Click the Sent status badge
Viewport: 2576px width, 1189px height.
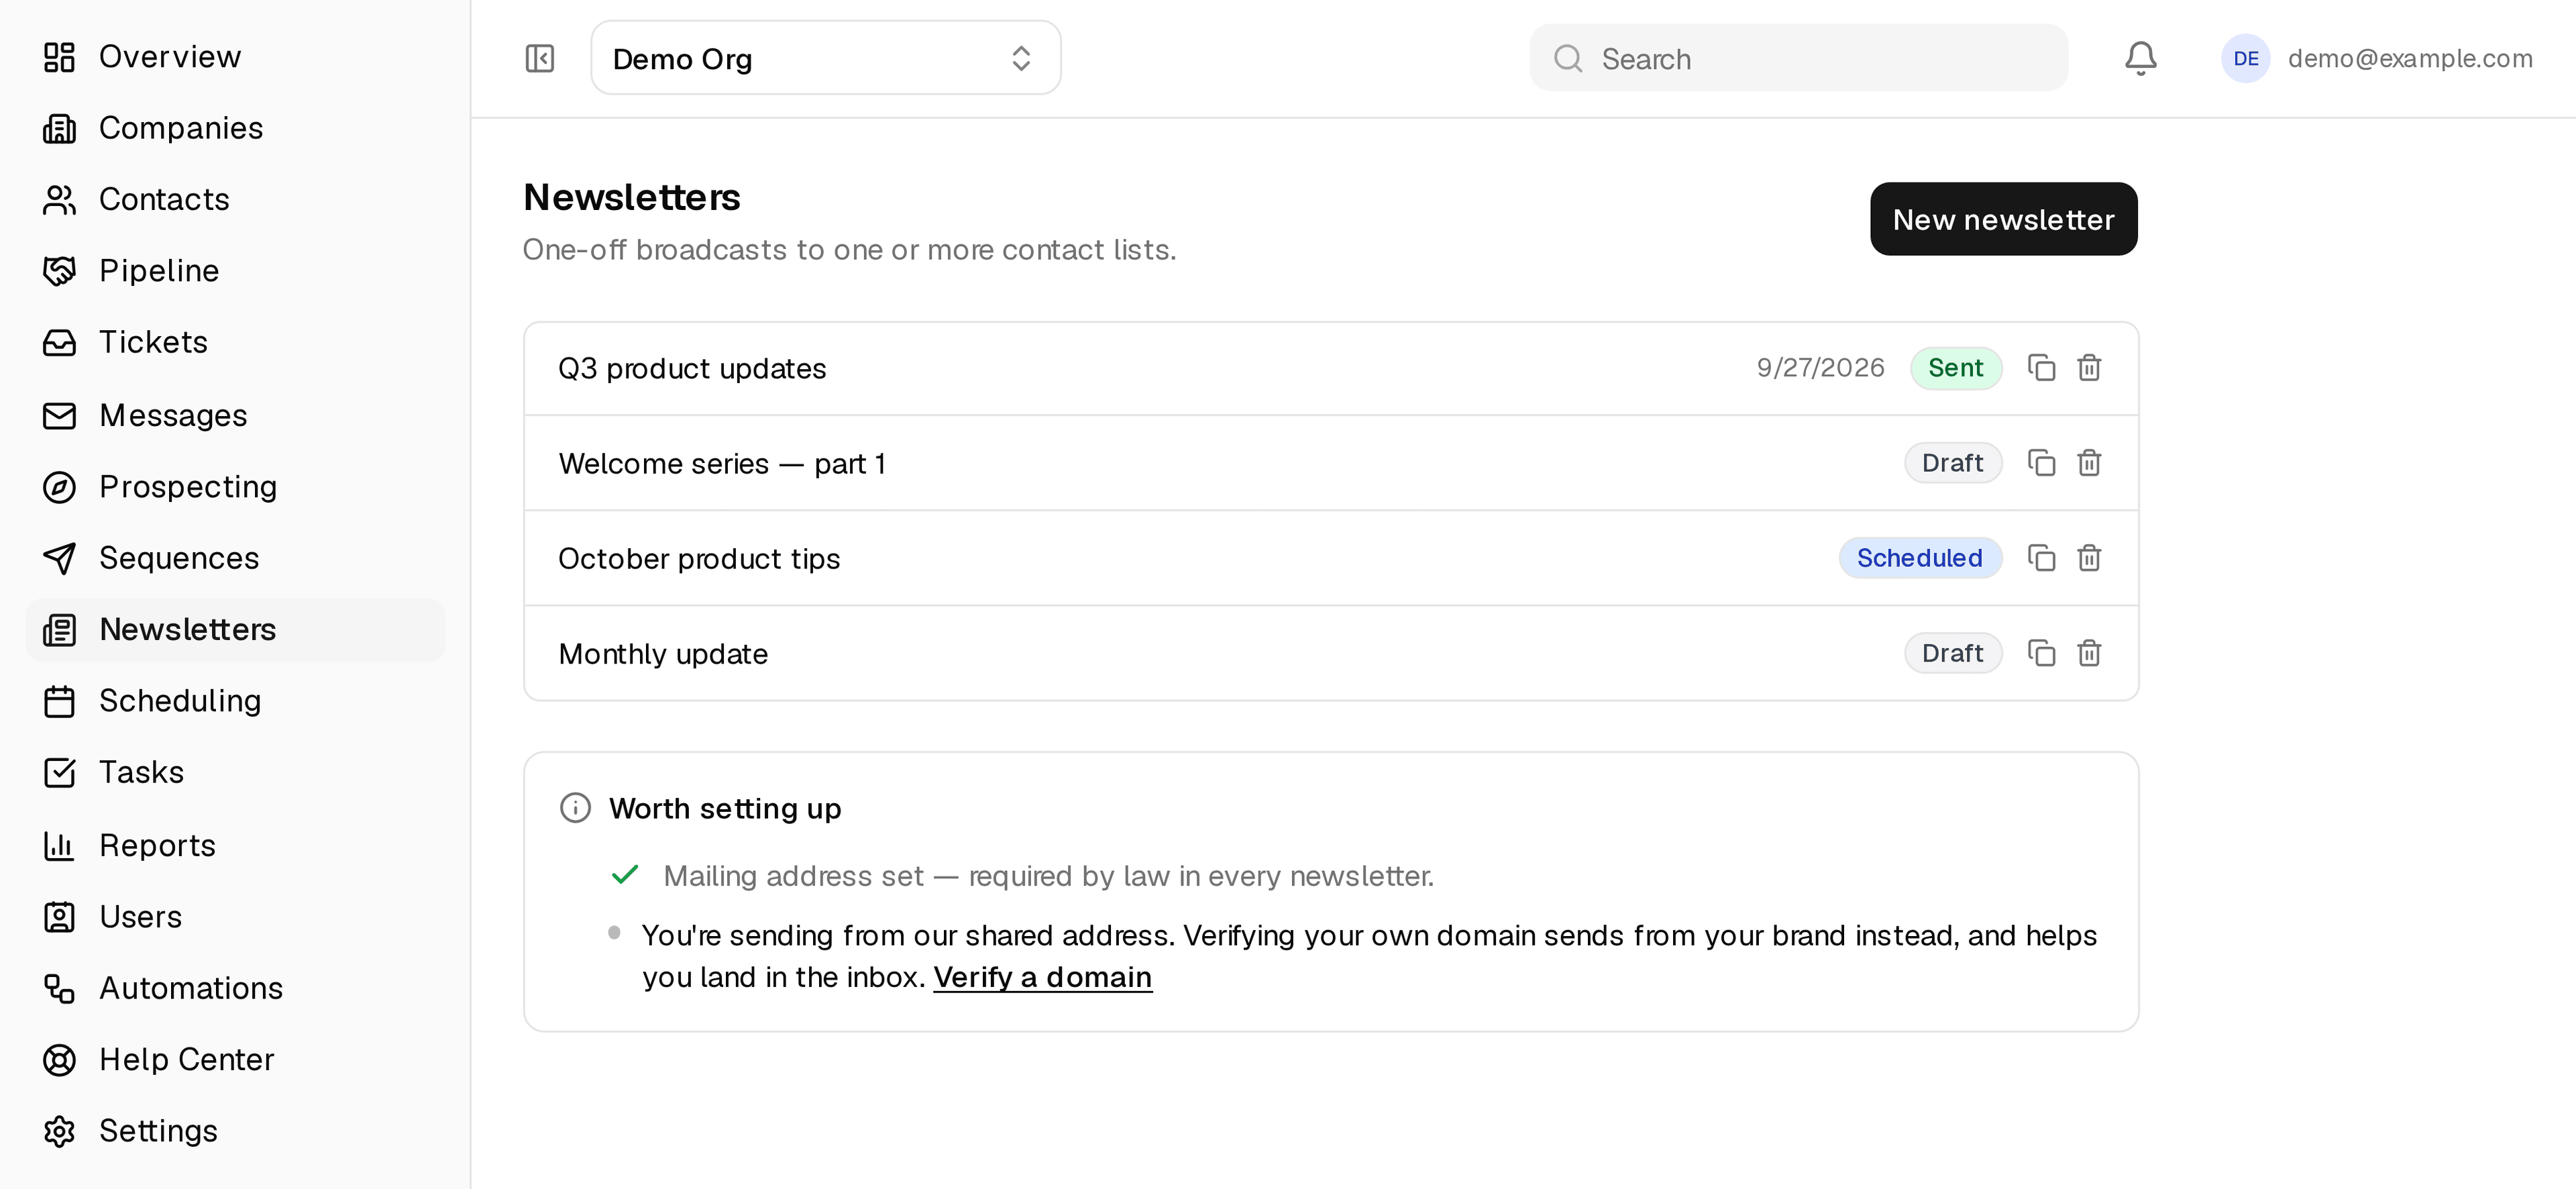pos(1955,368)
